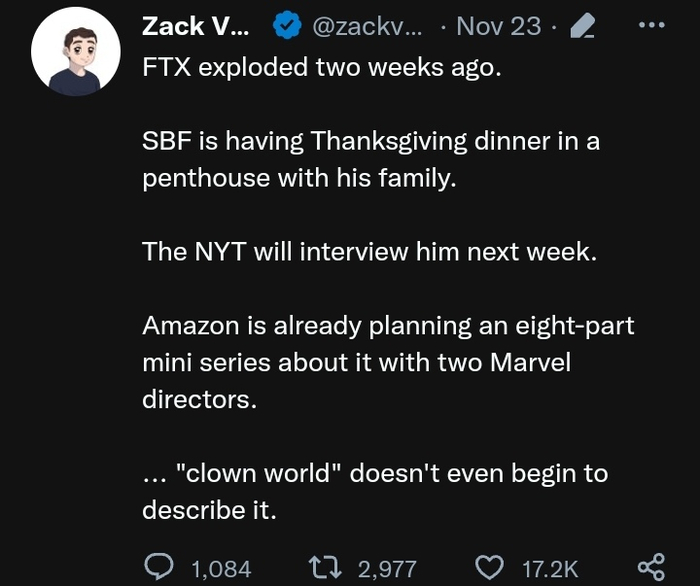Open the share icon for this tweet
The height and width of the screenshot is (586, 700).
pyautogui.click(x=651, y=567)
